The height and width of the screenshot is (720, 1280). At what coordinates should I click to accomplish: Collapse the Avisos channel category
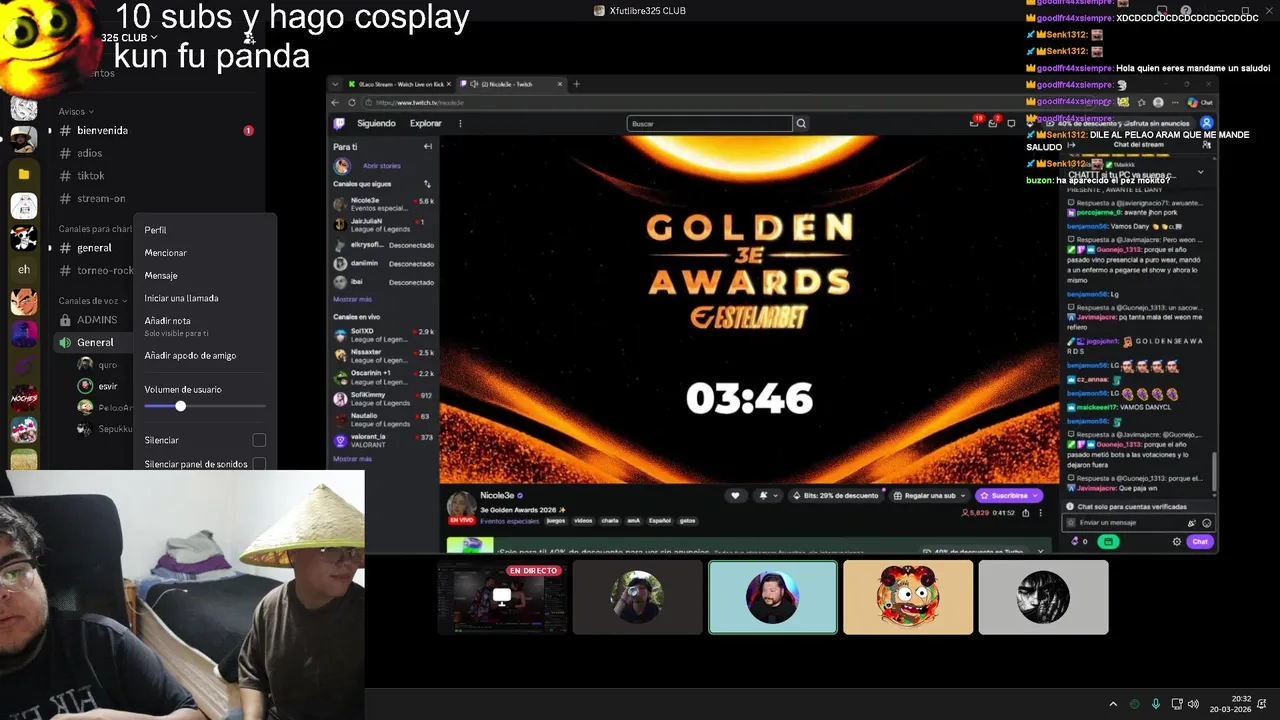tap(76, 111)
